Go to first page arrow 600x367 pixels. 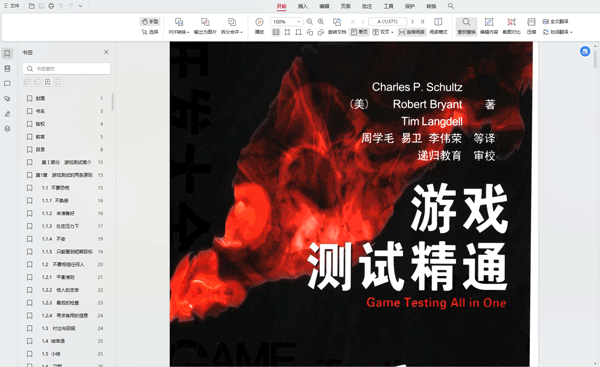pyautogui.click(x=353, y=22)
